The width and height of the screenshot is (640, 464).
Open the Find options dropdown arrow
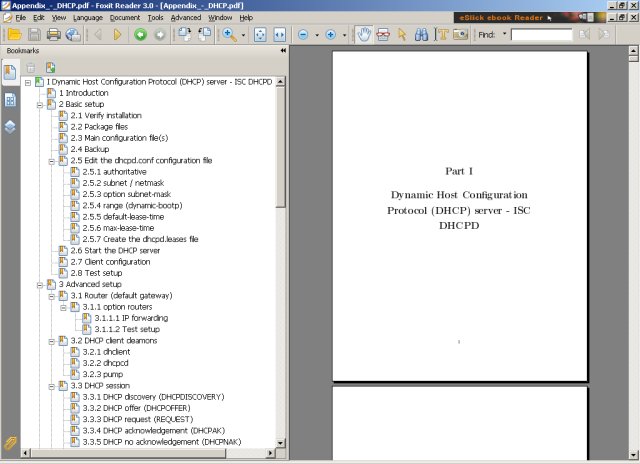tap(504, 34)
